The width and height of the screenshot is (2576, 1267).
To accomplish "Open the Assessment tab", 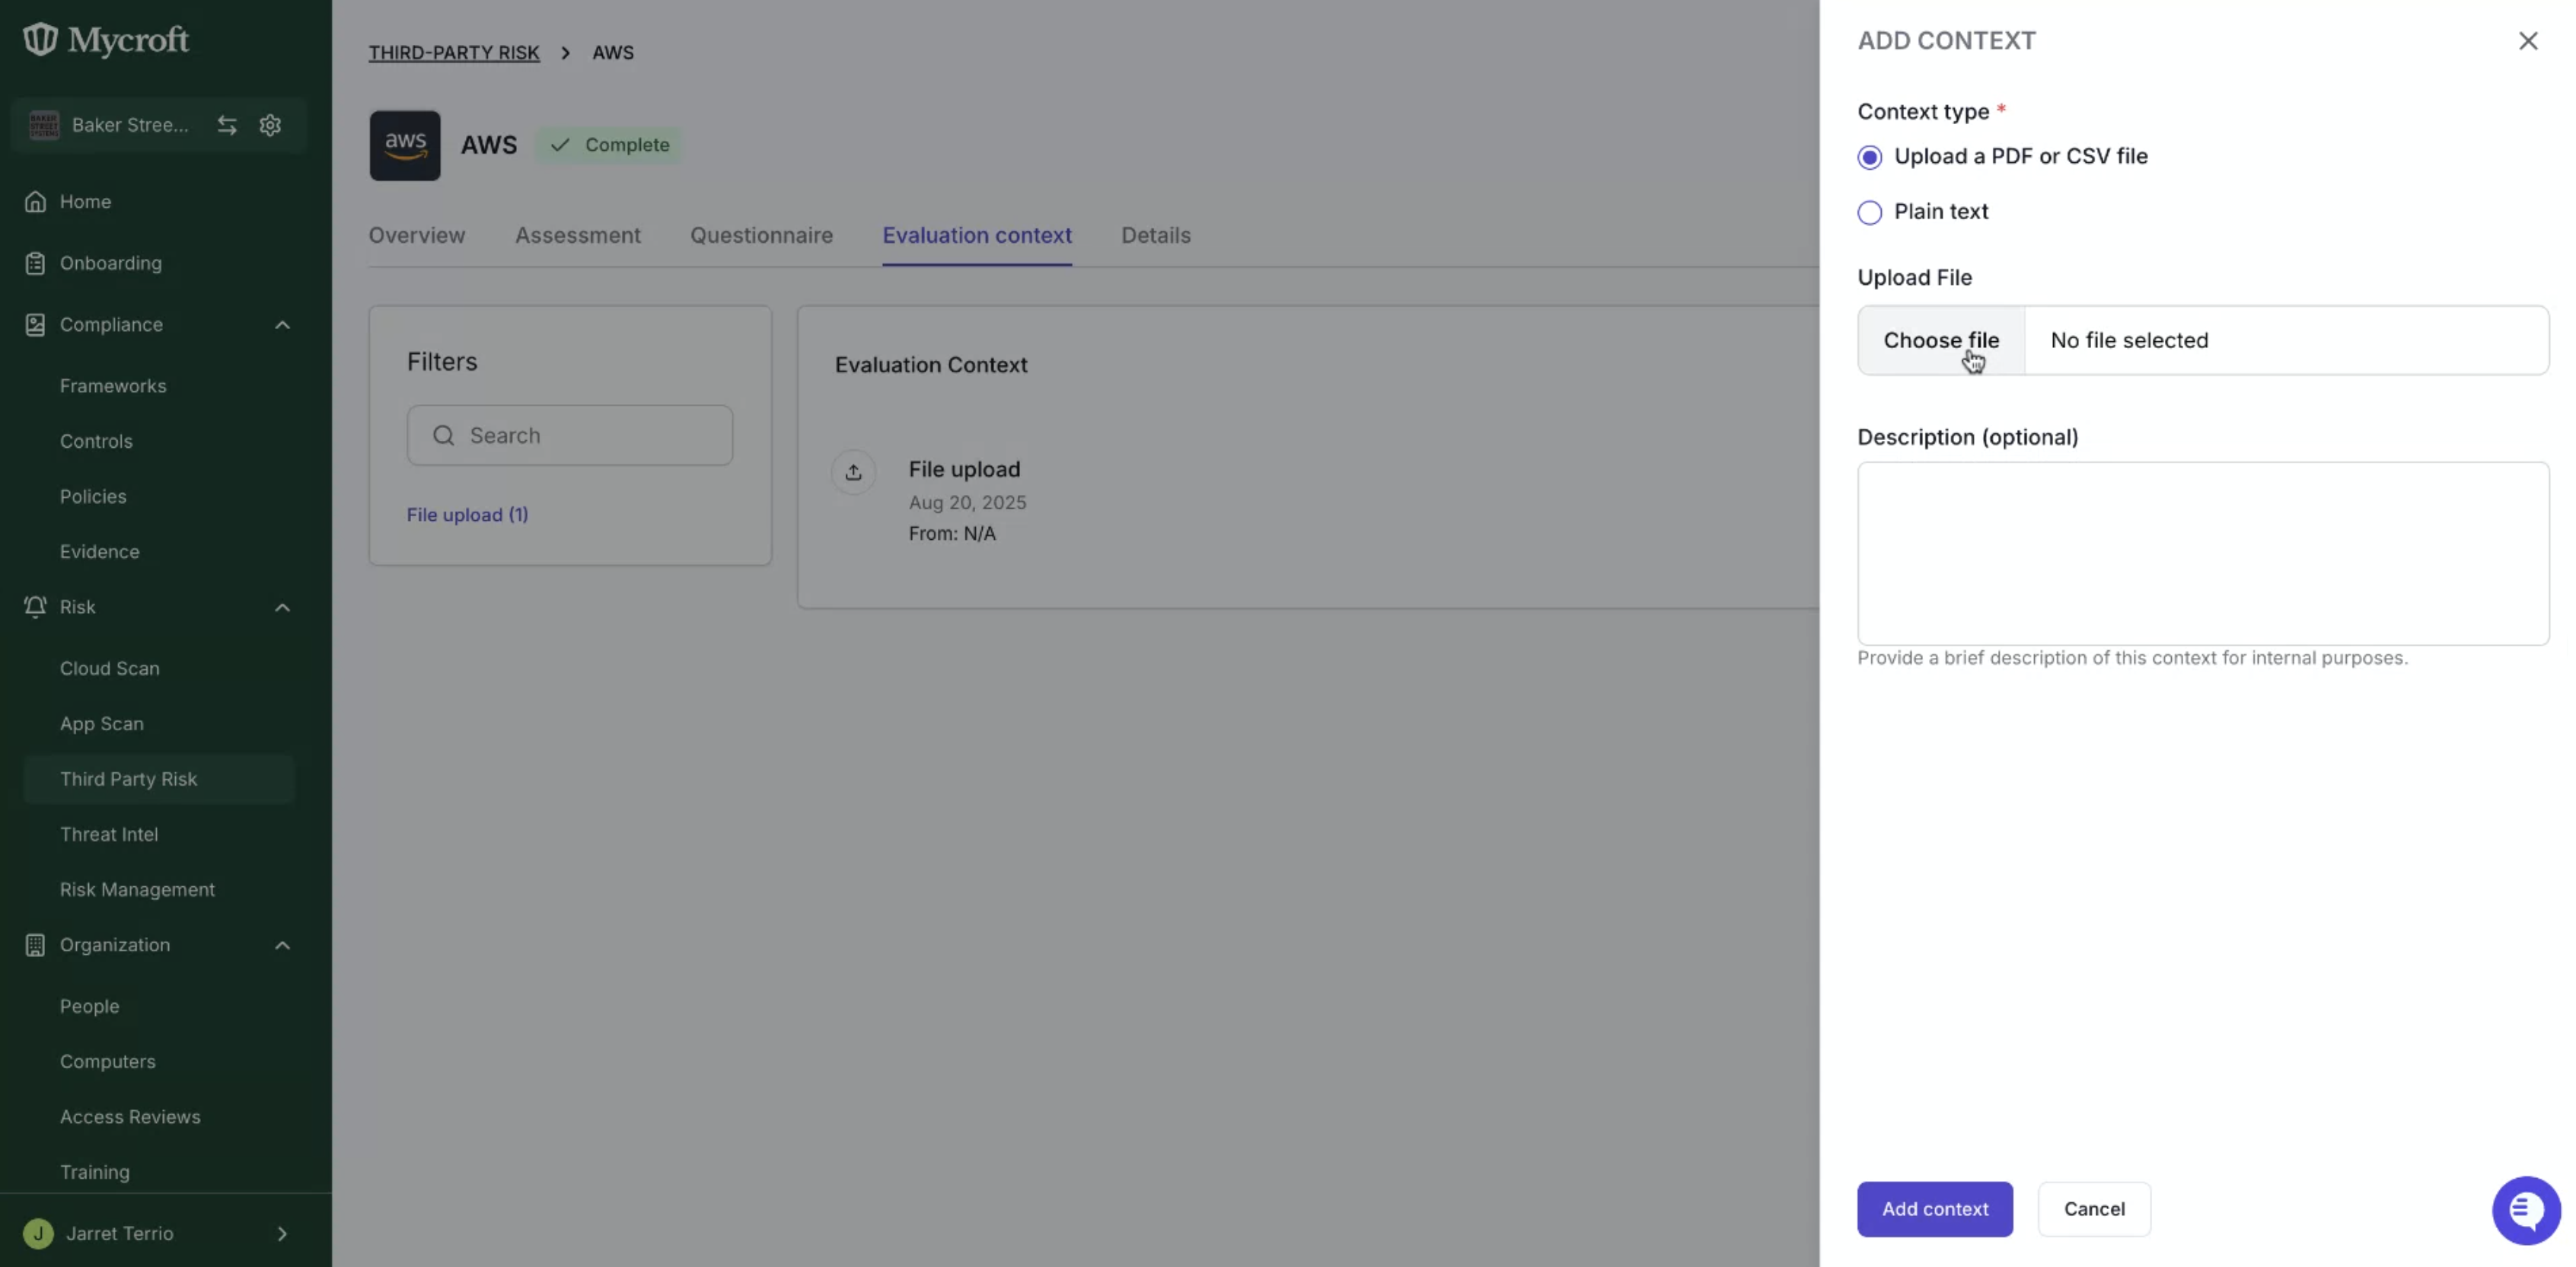I will (x=577, y=235).
